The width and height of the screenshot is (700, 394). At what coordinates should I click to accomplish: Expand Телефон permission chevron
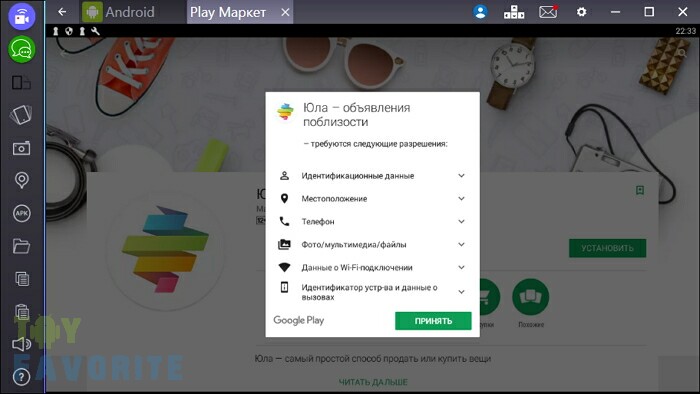(x=461, y=221)
